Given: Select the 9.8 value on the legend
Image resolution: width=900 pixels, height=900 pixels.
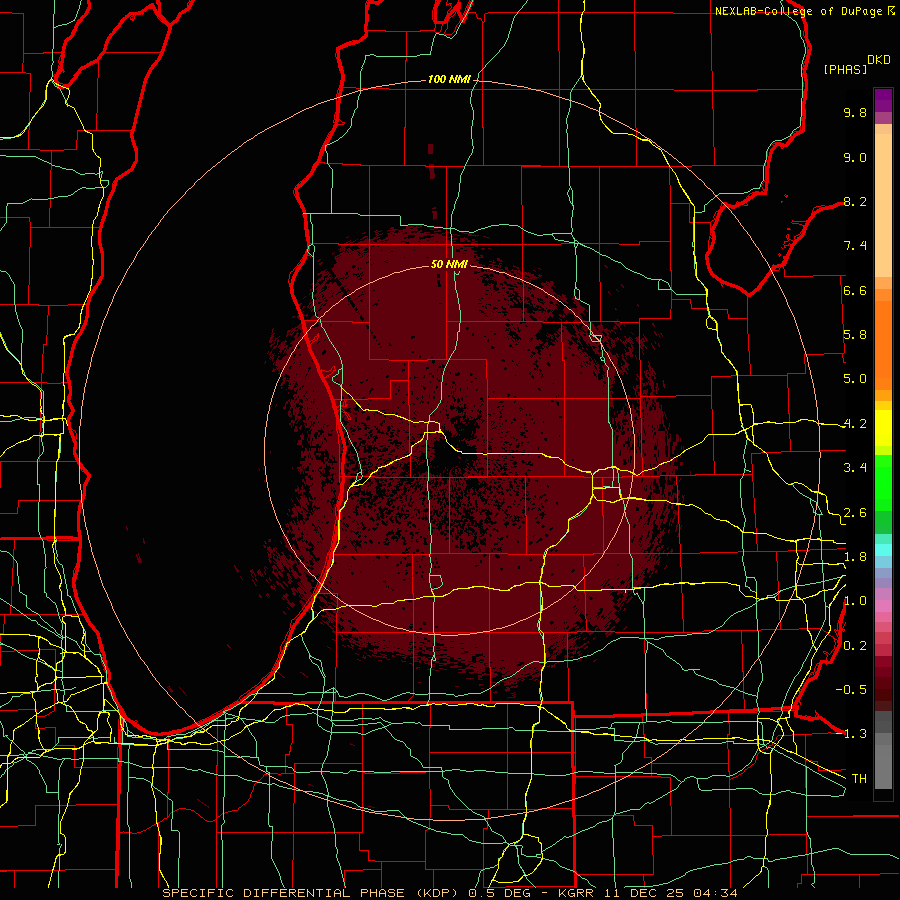Looking at the screenshot, I should (x=855, y=112).
